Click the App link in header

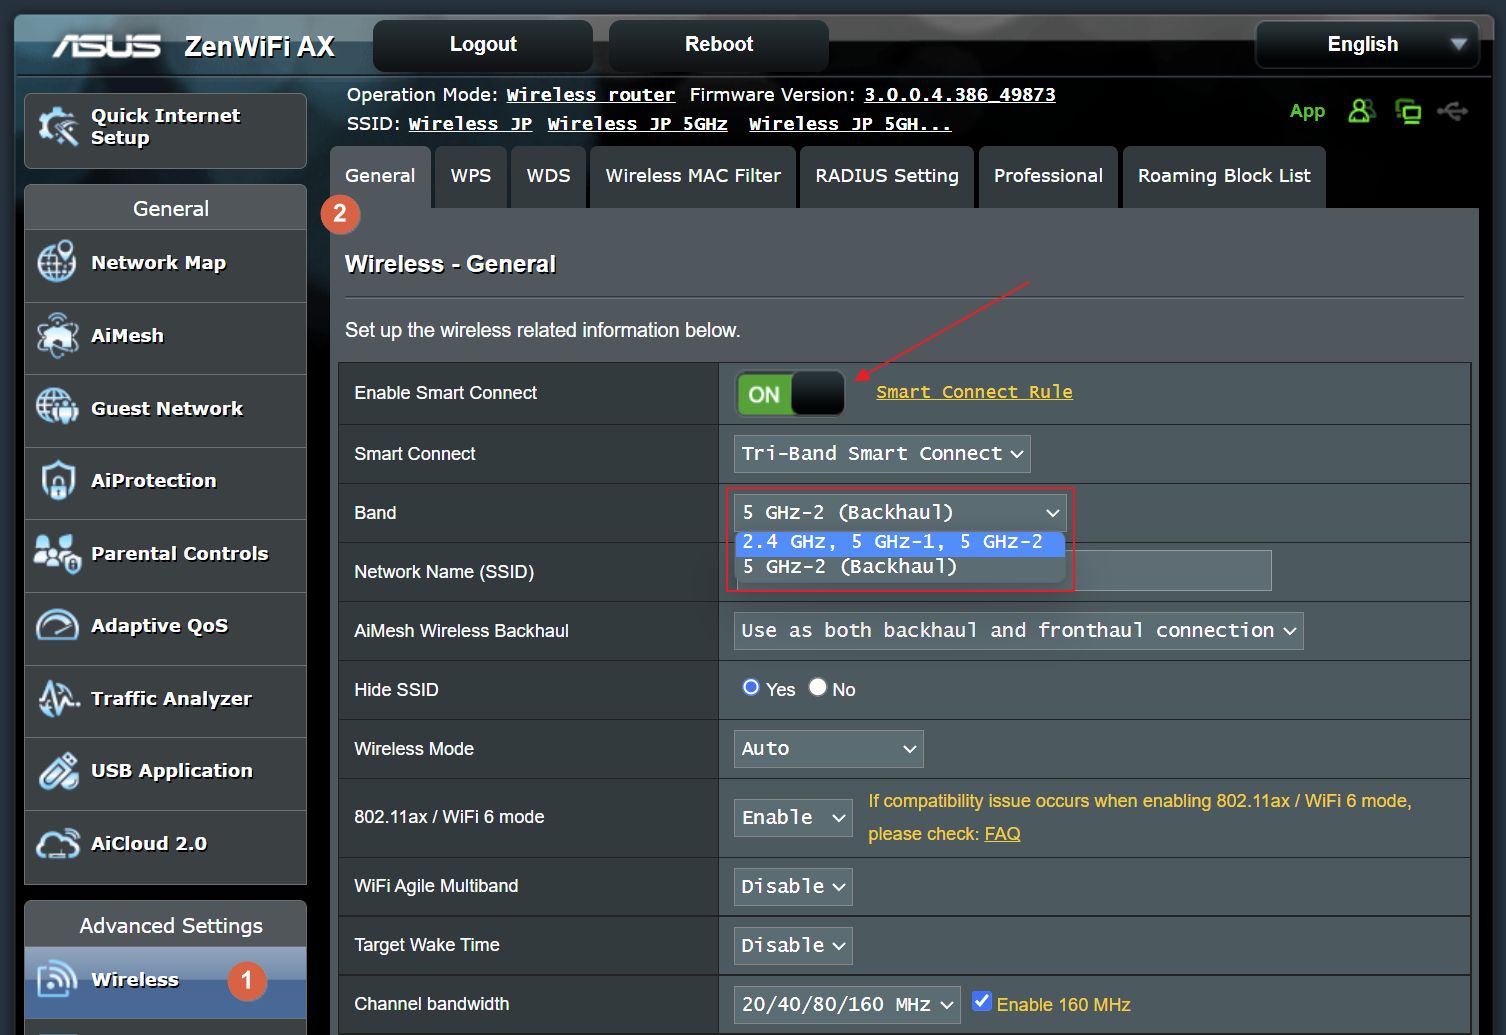tap(1307, 111)
